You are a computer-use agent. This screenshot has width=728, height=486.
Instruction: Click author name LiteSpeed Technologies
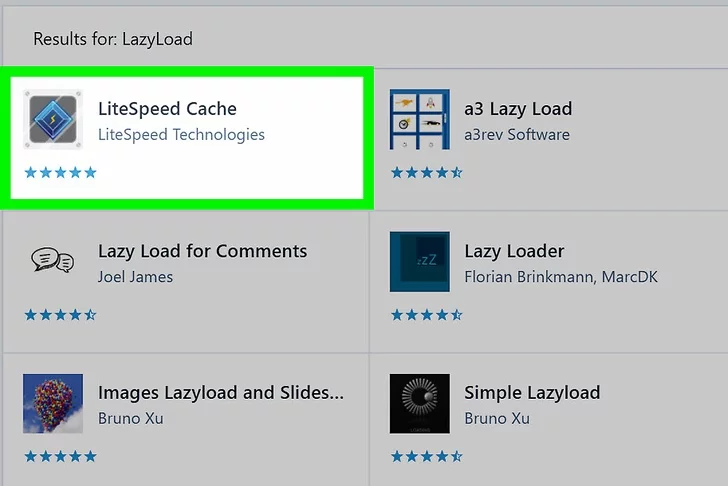pyautogui.click(x=181, y=134)
